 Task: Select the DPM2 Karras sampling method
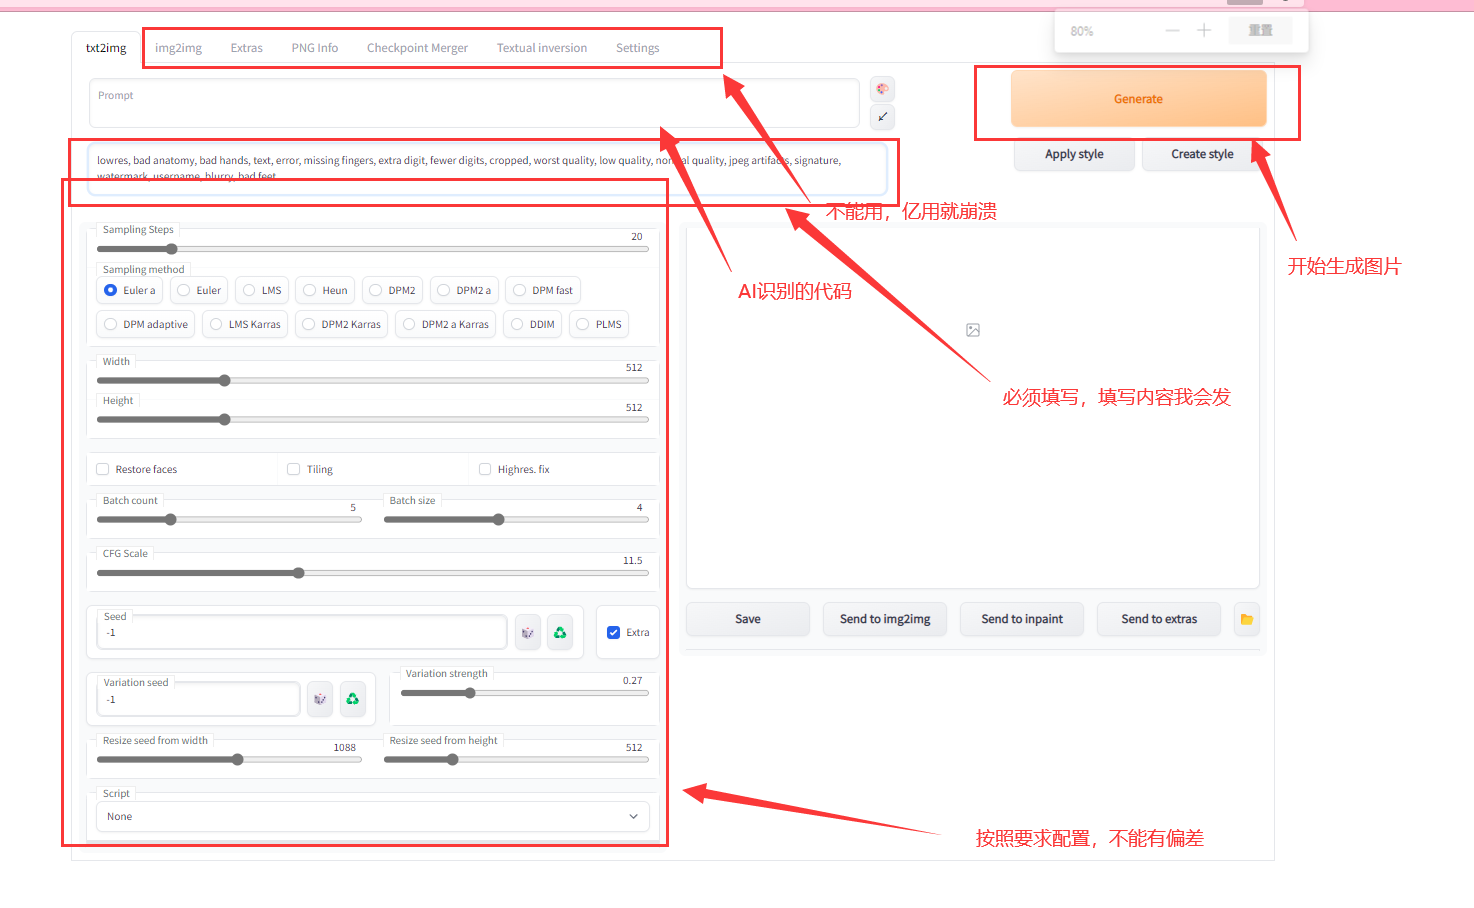click(341, 324)
